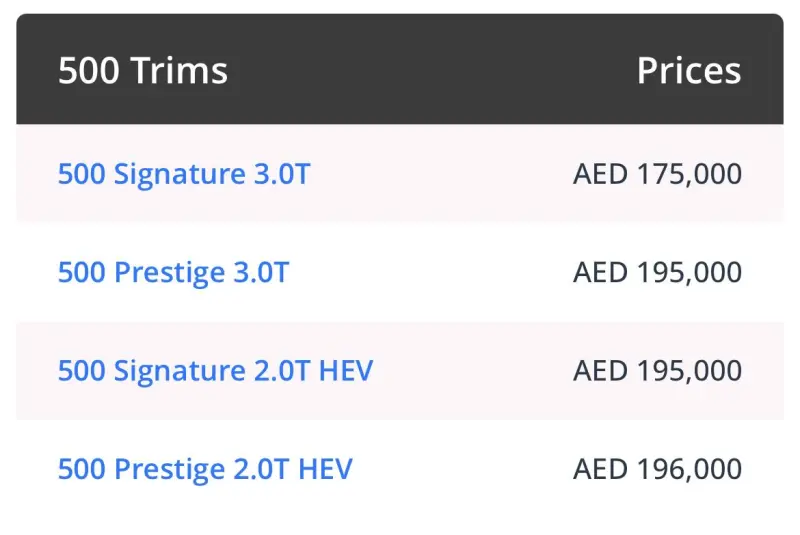Click blank space in the Signature 3.0T row
The width and height of the screenshot is (800, 535).
click(x=440, y=174)
